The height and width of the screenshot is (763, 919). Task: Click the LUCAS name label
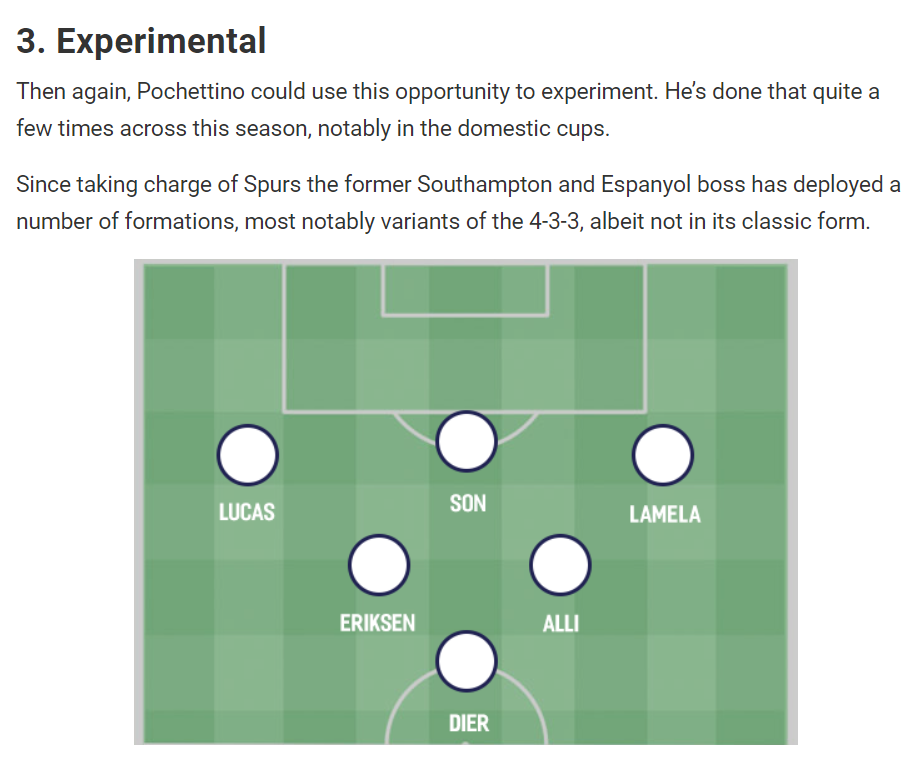tap(247, 512)
